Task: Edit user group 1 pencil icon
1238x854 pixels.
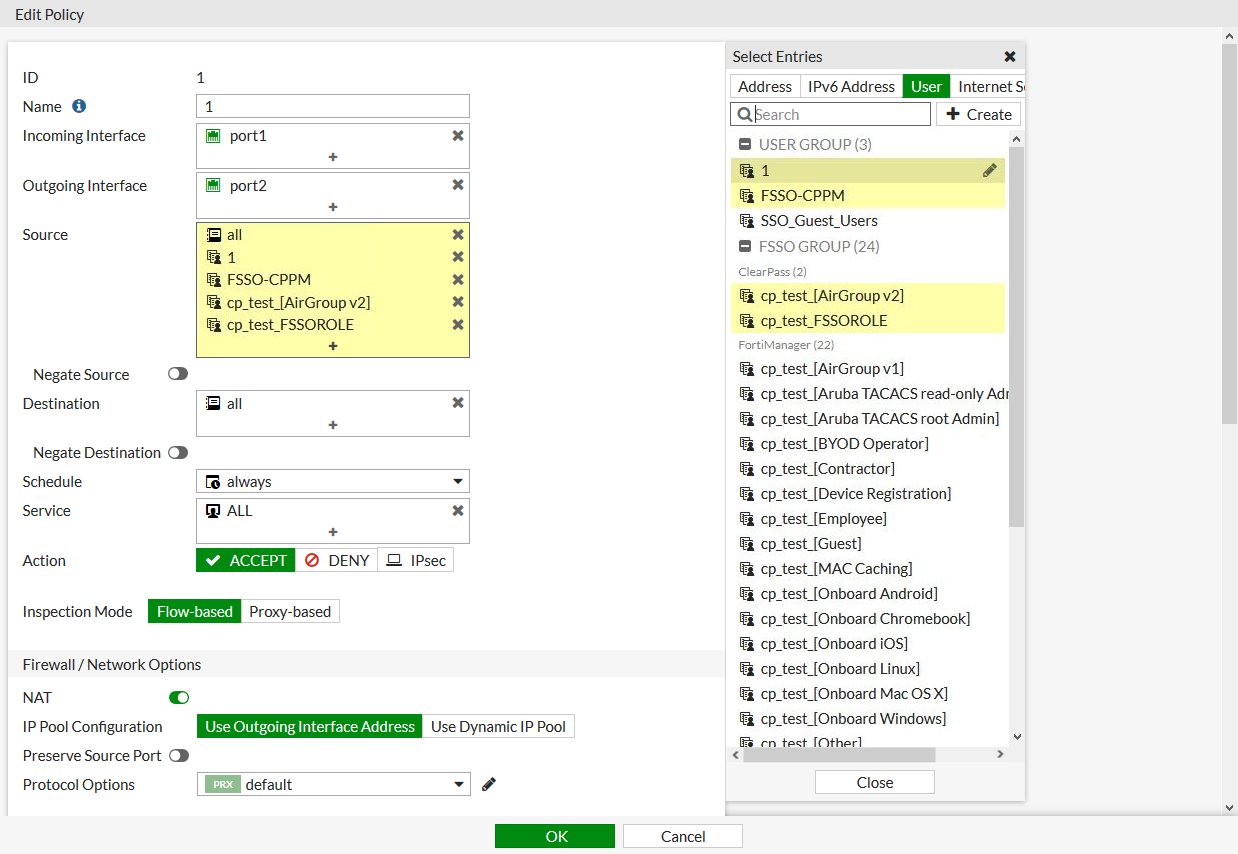Action: [x=990, y=171]
